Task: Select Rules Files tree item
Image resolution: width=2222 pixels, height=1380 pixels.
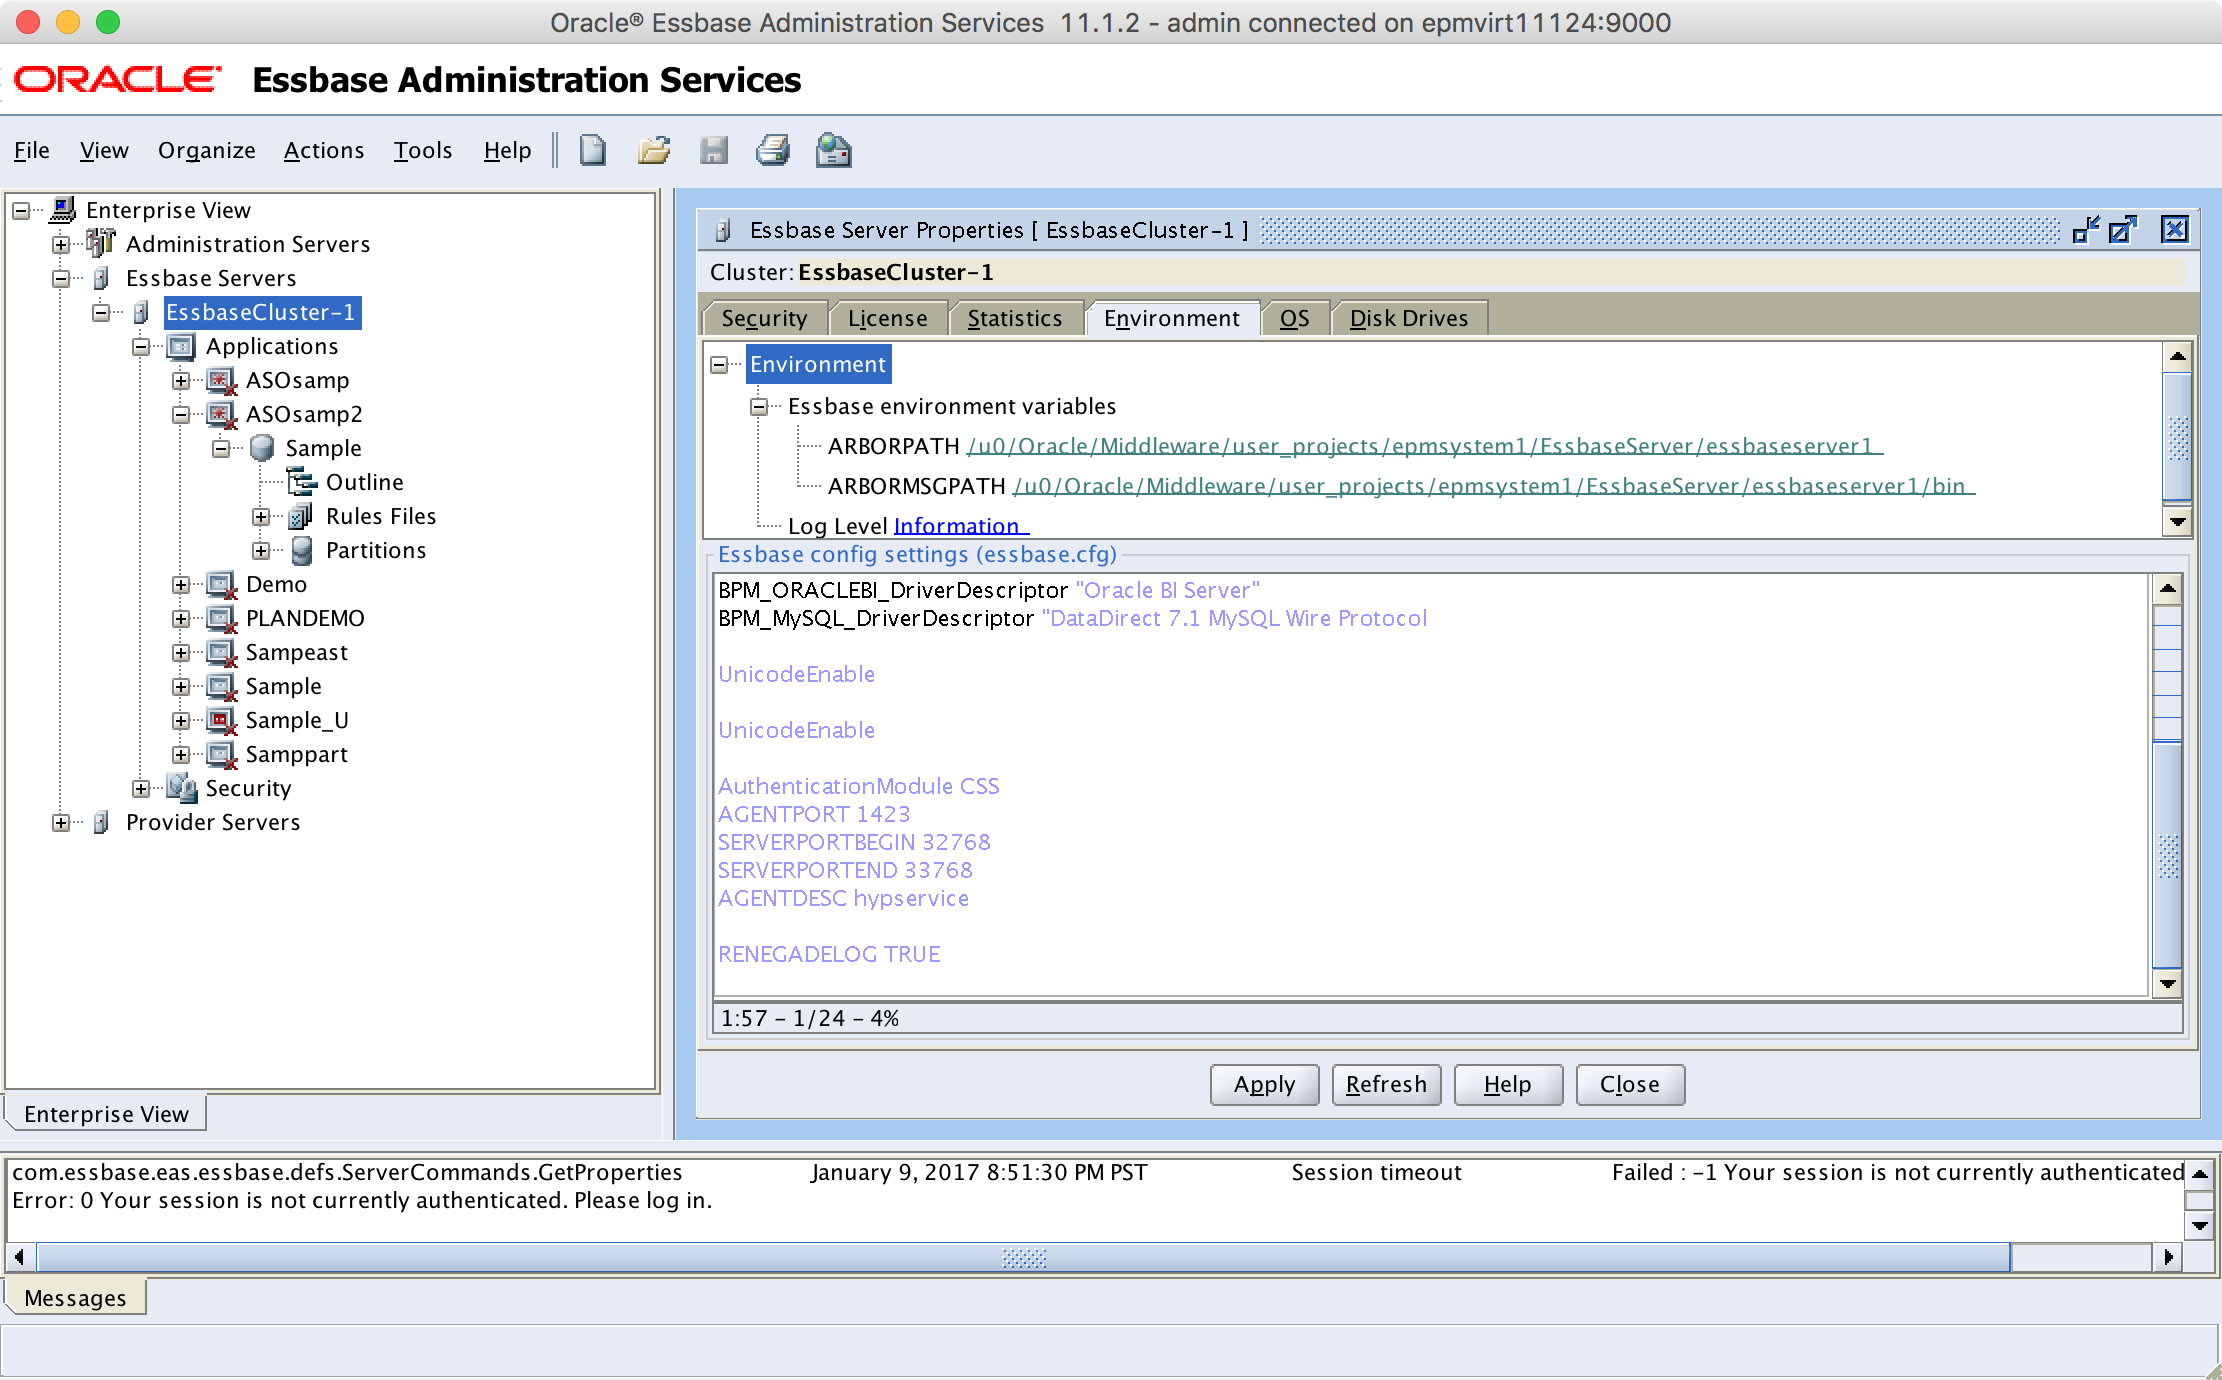Action: click(x=381, y=516)
